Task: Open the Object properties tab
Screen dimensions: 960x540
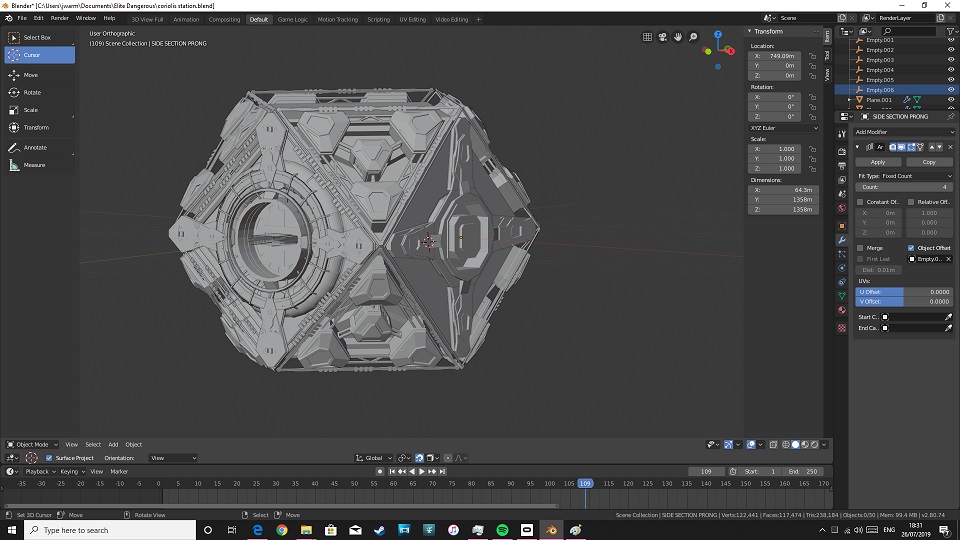Action: (842, 226)
